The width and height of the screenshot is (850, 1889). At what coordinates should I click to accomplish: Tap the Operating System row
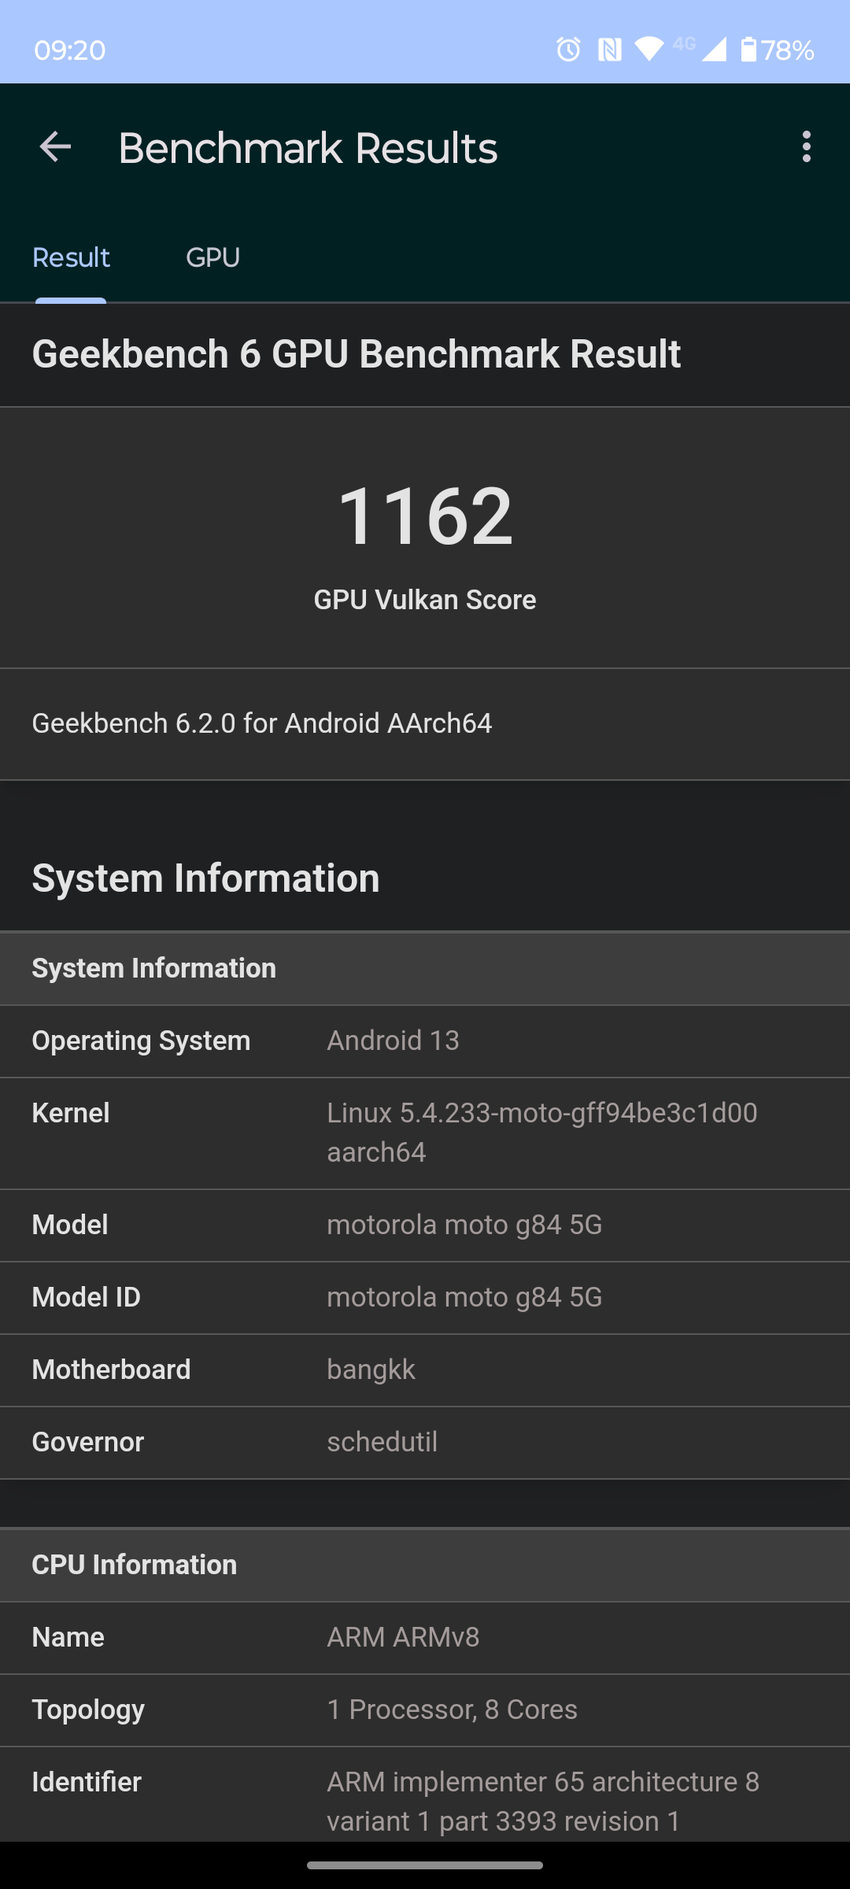point(425,1041)
